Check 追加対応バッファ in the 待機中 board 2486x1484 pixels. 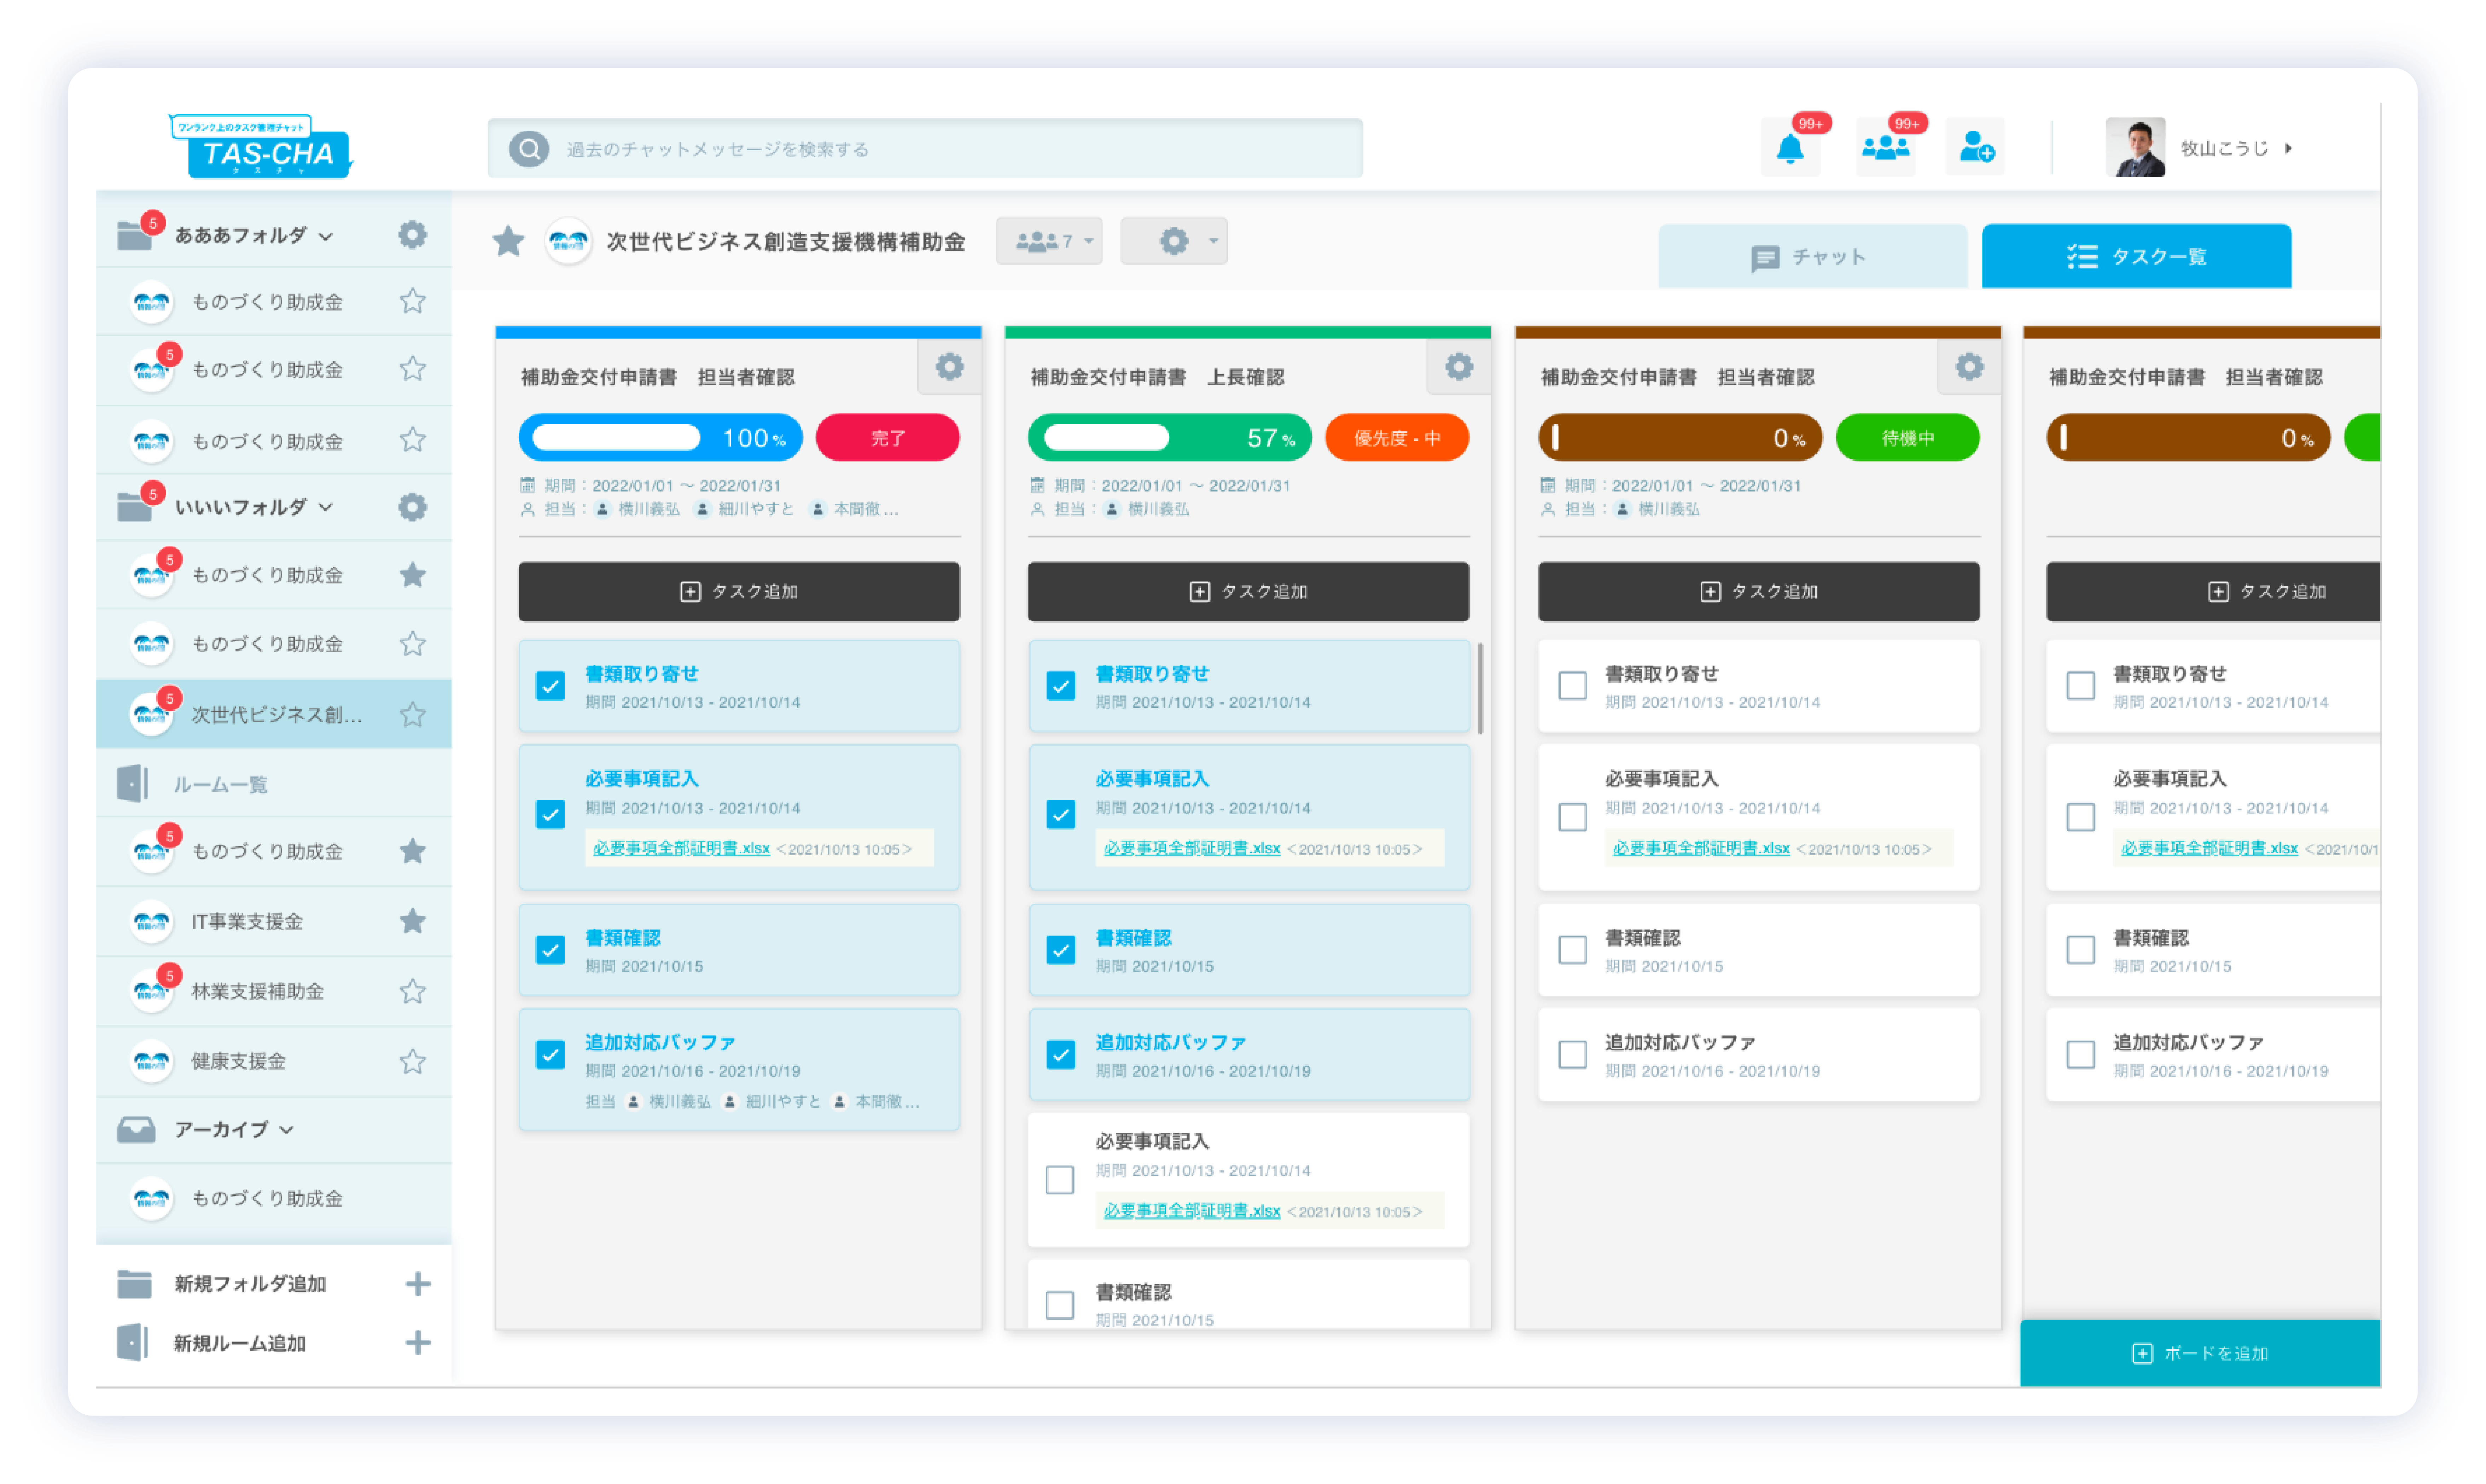click(x=1572, y=1055)
